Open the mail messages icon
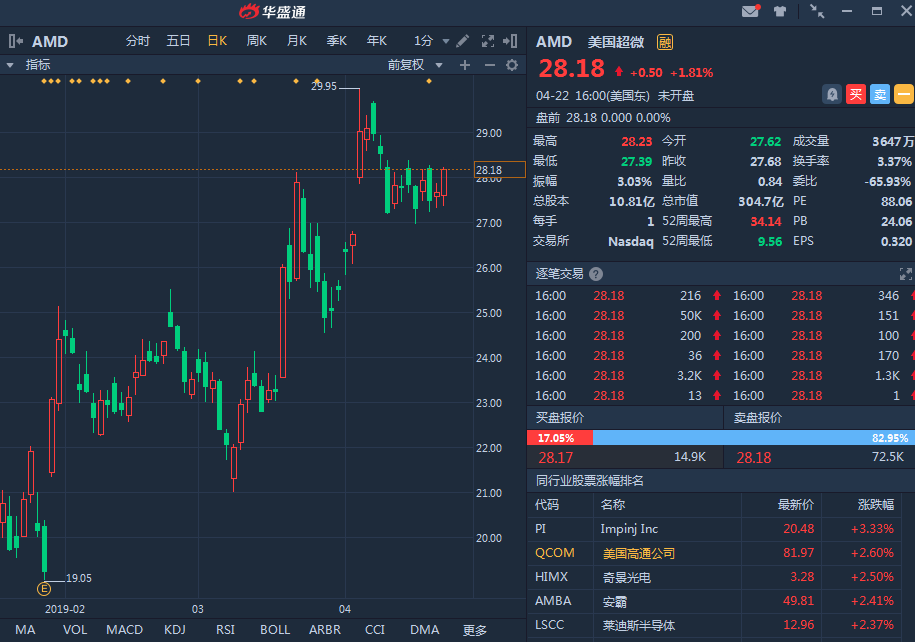The image size is (915, 642). point(750,12)
